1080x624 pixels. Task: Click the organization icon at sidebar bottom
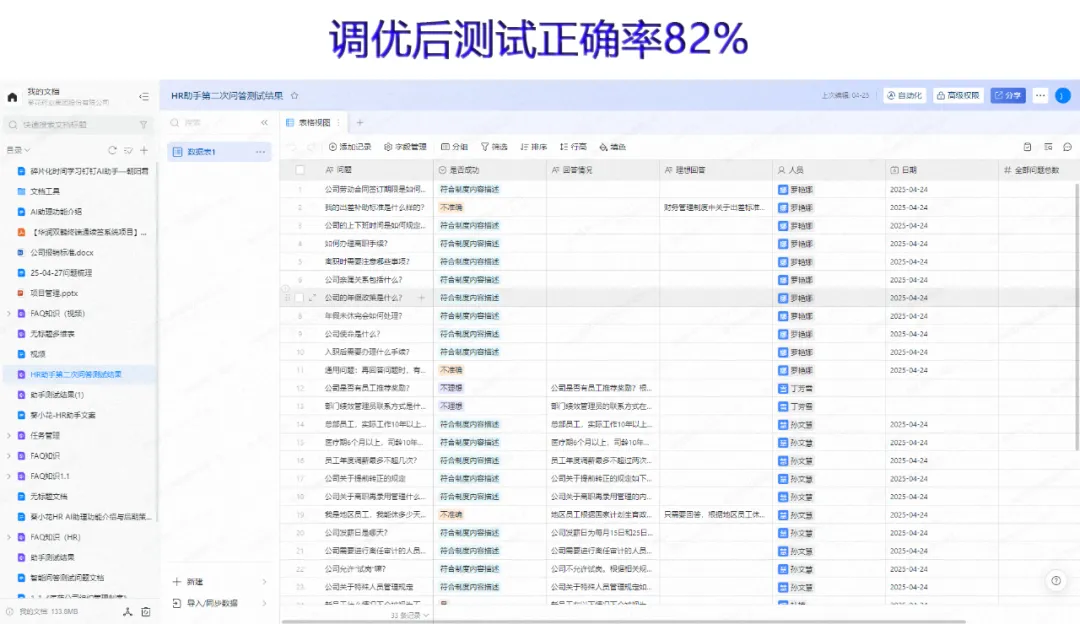tap(127, 612)
